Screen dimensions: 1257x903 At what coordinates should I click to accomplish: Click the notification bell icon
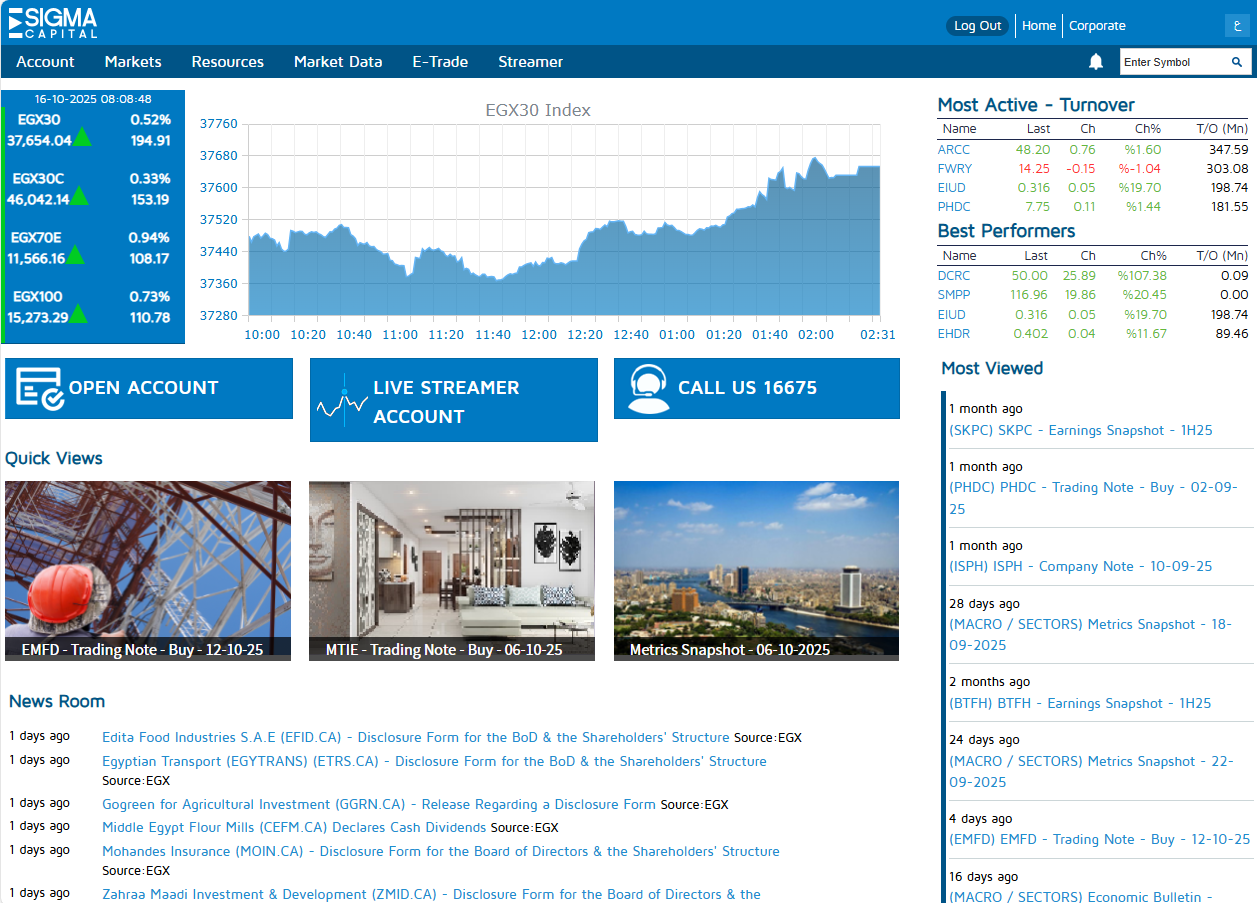click(x=1096, y=62)
